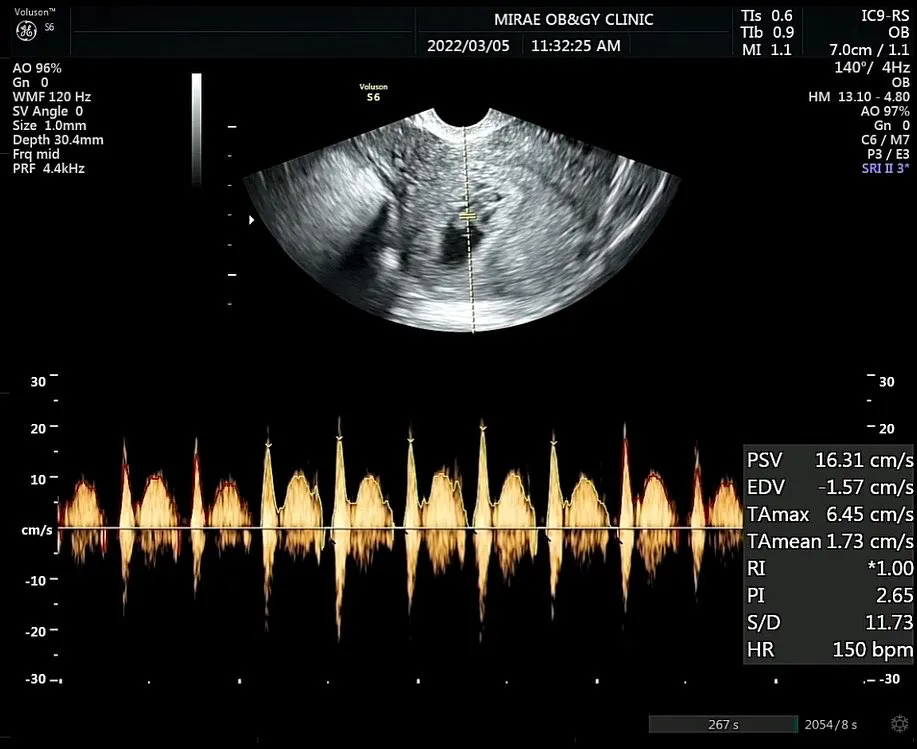Viewport: 917px width, 749px height.
Task: Select the TIb 0.9 readout
Action: click(767, 33)
